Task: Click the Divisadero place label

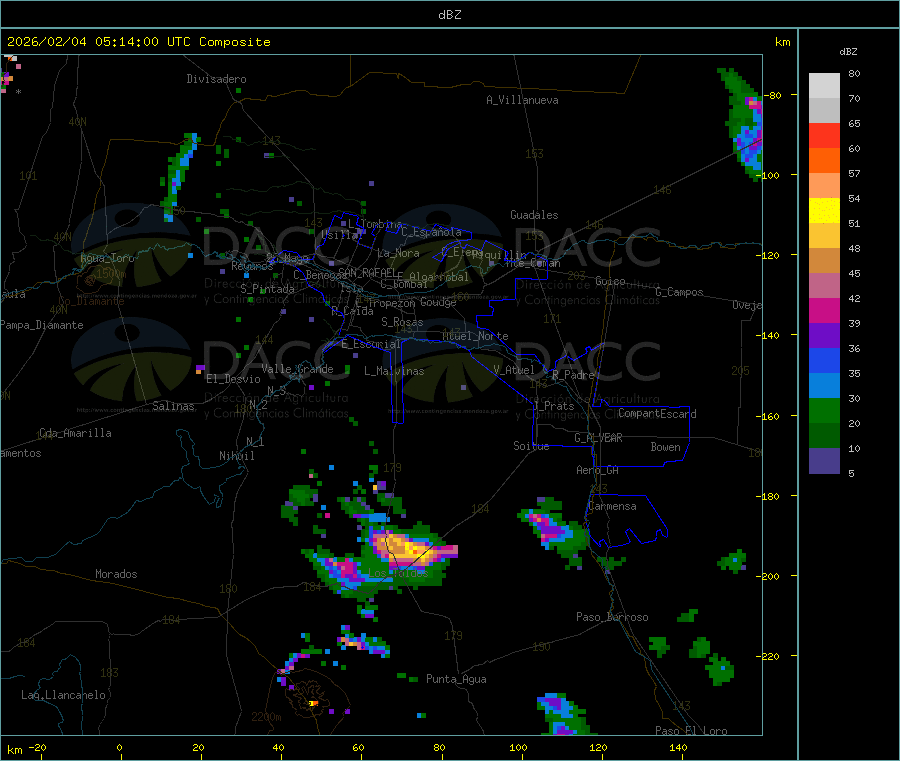Action: point(216,79)
